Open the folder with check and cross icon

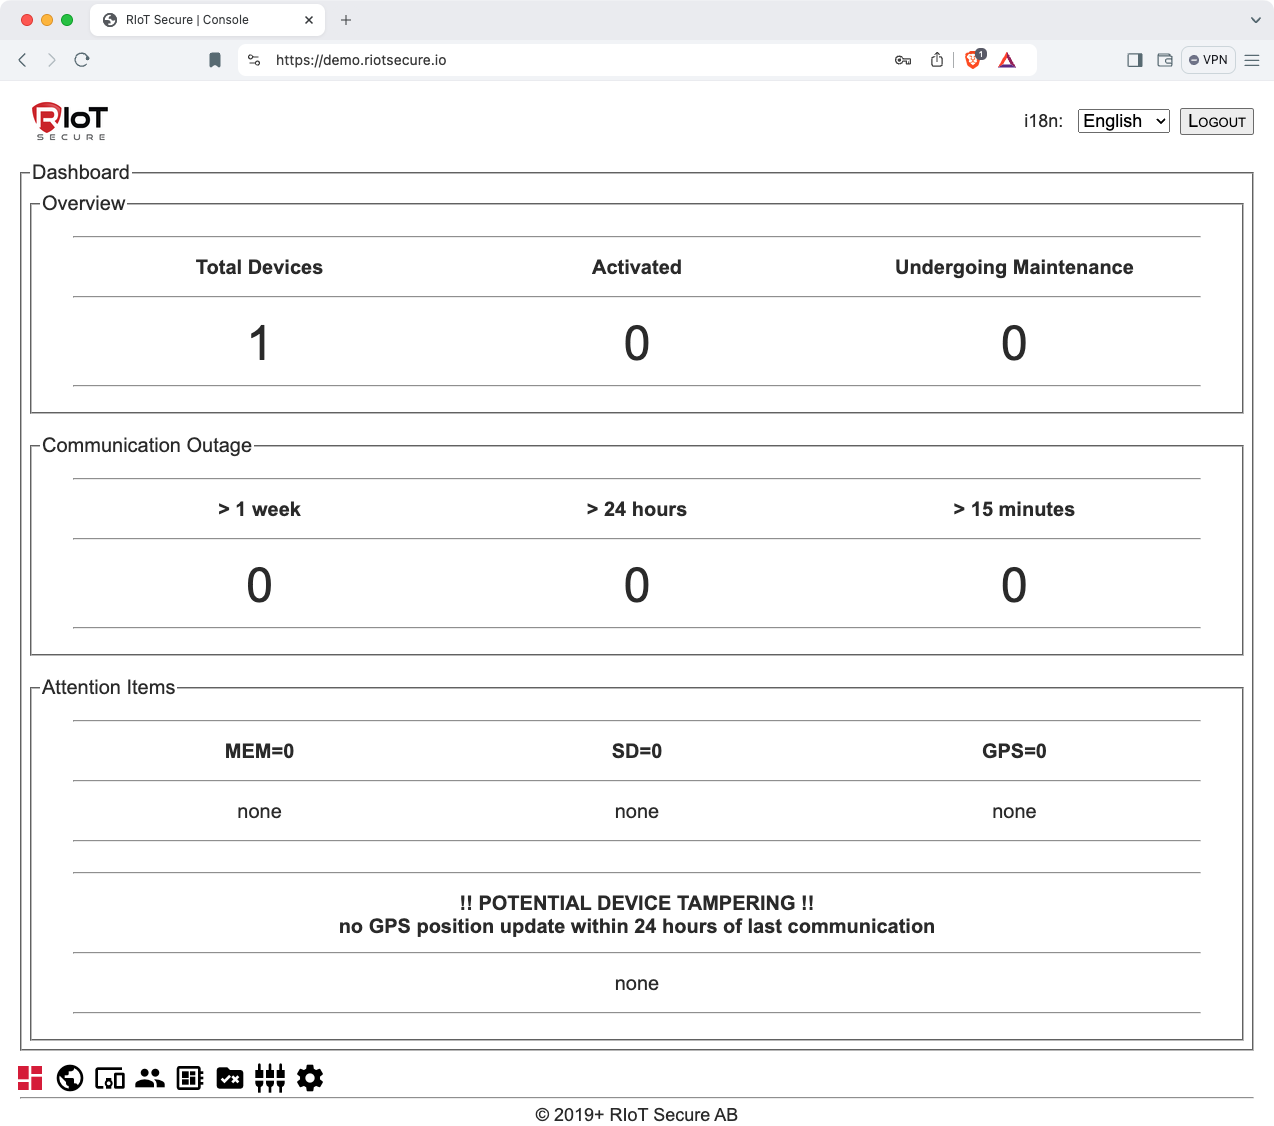pos(230,1078)
